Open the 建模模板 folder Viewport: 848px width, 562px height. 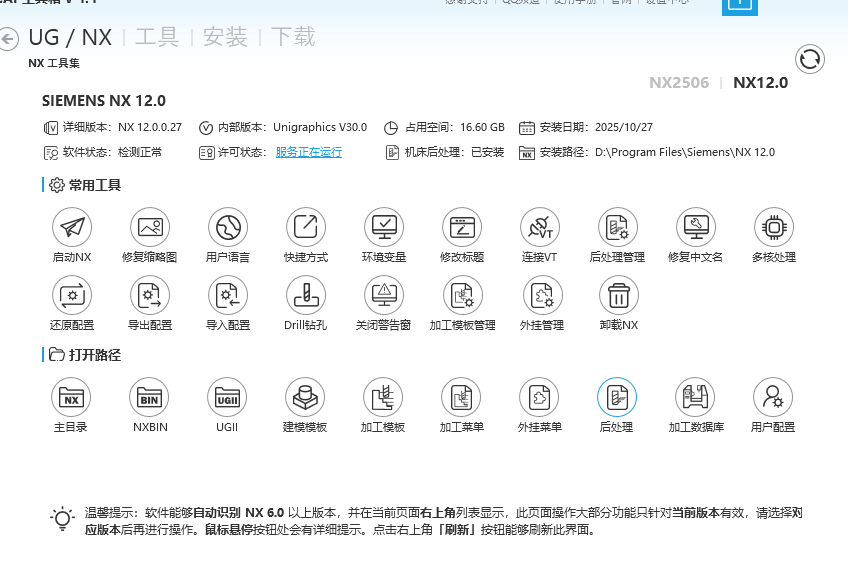point(305,397)
